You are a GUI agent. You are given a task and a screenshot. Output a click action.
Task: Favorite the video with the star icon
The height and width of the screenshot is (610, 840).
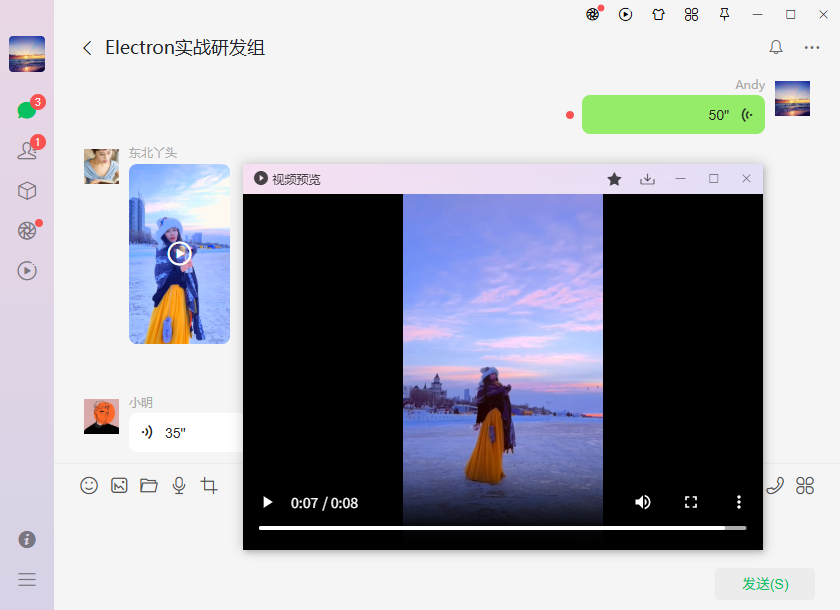click(x=614, y=178)
